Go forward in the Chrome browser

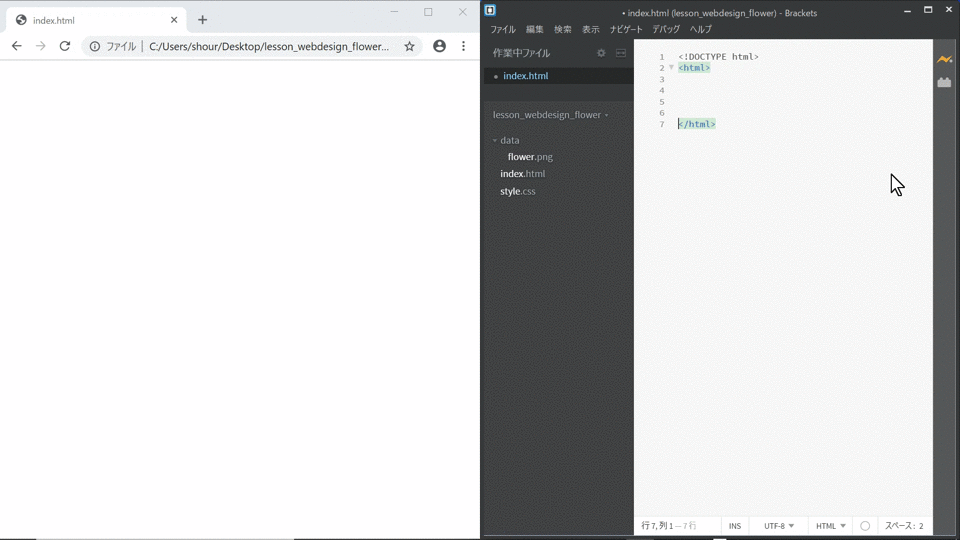point(40,46)
